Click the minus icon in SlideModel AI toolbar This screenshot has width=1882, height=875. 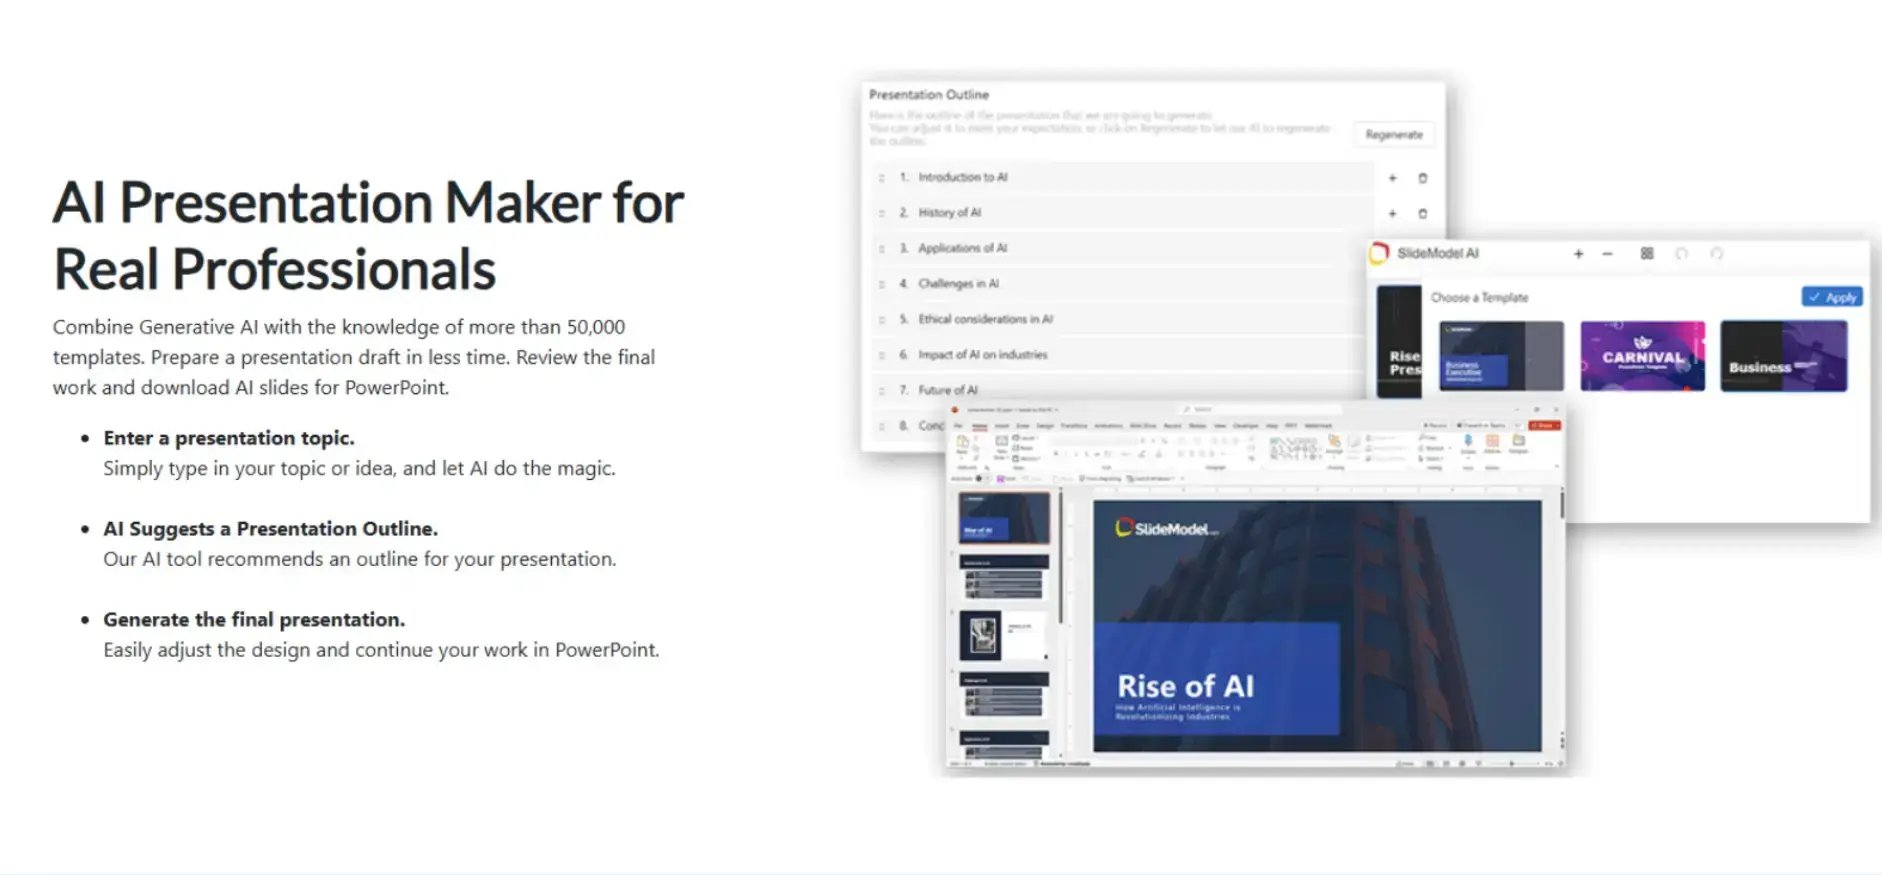pos(1607,254)
